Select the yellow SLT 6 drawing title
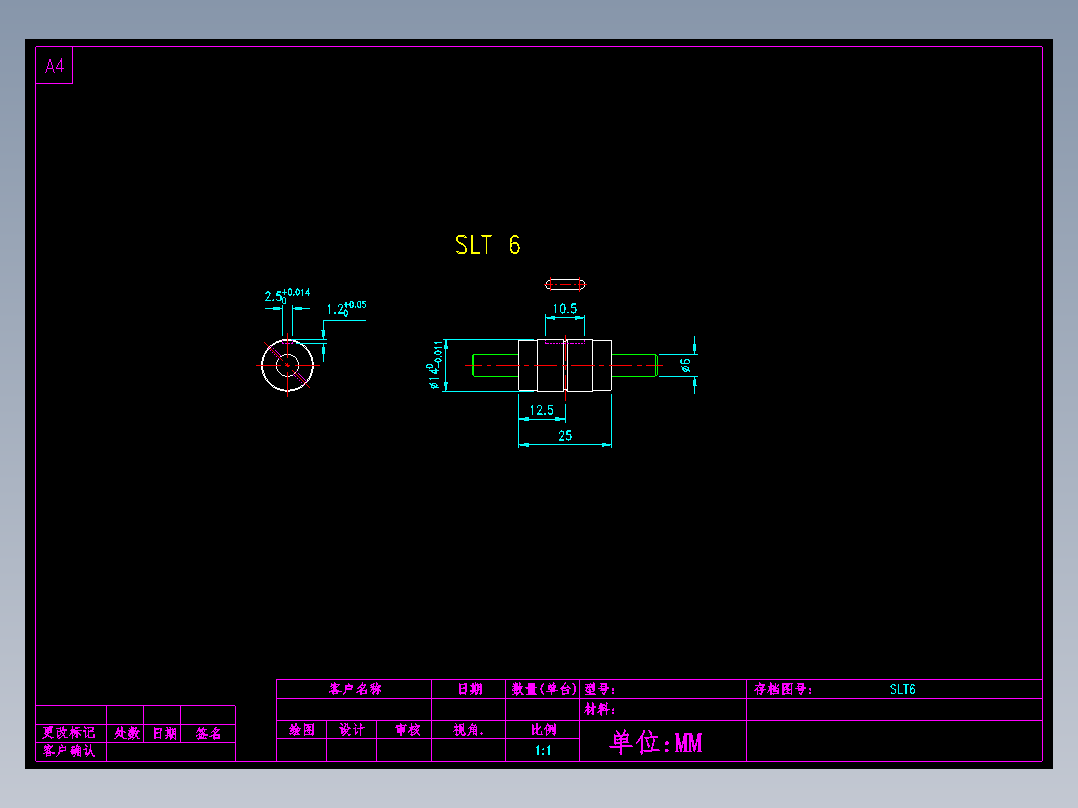The height and width of the screenshot is (808, 1078). click(487, 245)
